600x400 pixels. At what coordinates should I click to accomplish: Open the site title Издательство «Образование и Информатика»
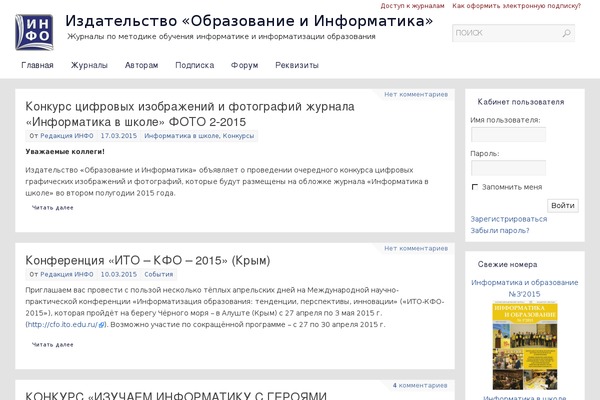coord(249,21)
